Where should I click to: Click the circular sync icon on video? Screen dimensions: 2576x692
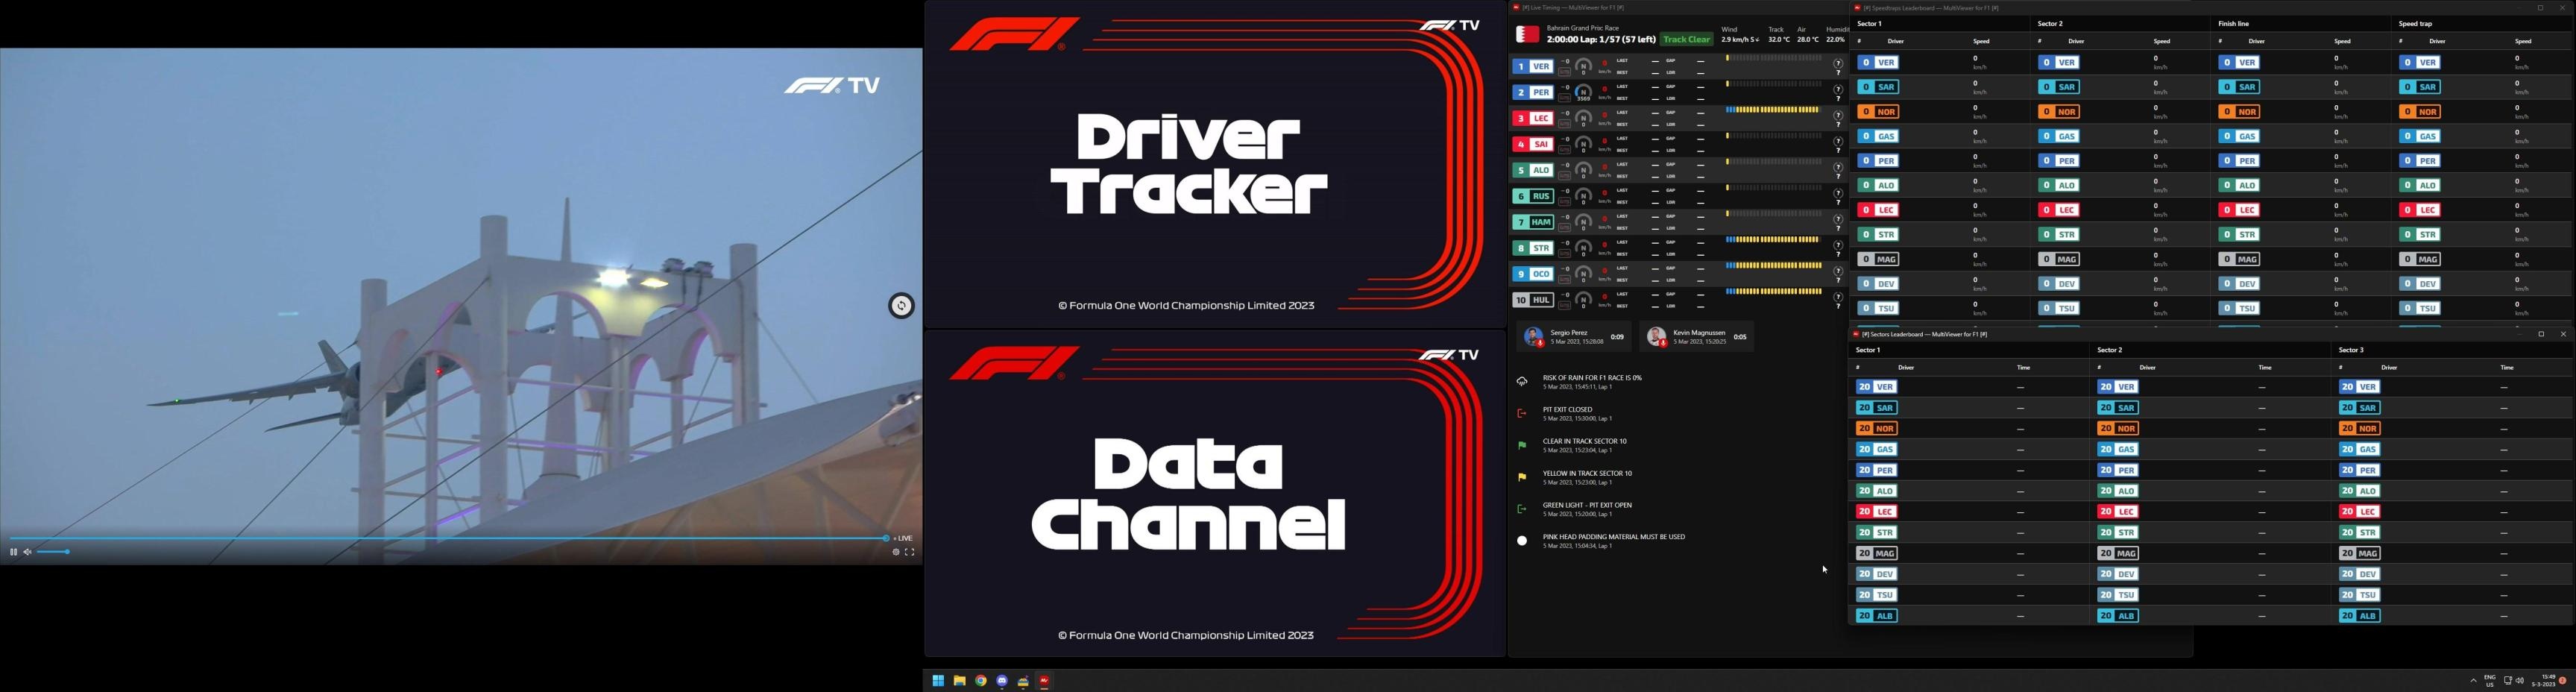click(x=901, y=306)
